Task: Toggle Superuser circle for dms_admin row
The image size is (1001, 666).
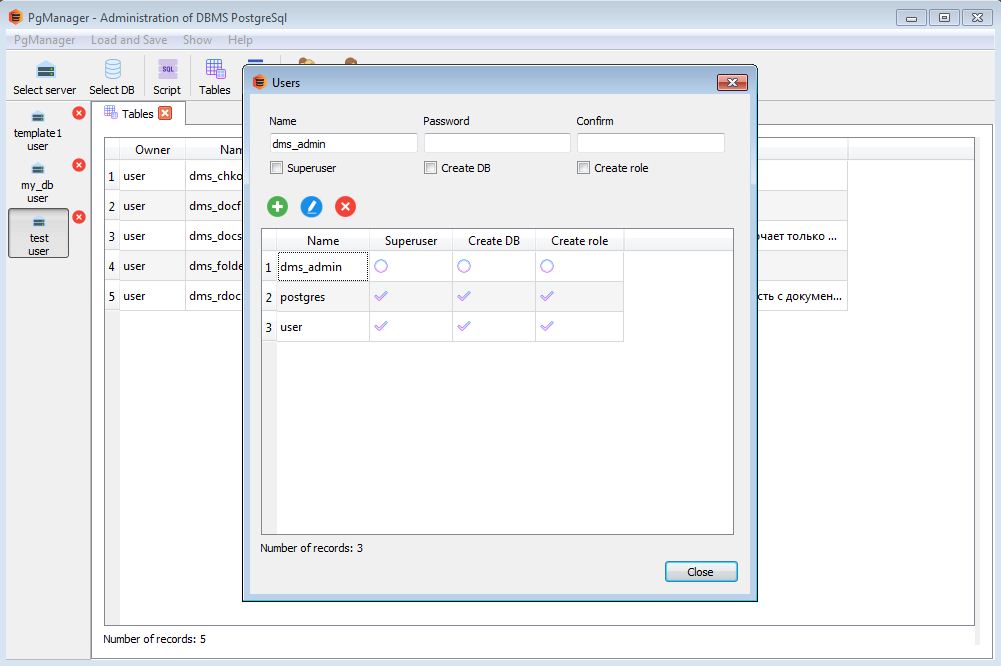Action: coord(381,267)
